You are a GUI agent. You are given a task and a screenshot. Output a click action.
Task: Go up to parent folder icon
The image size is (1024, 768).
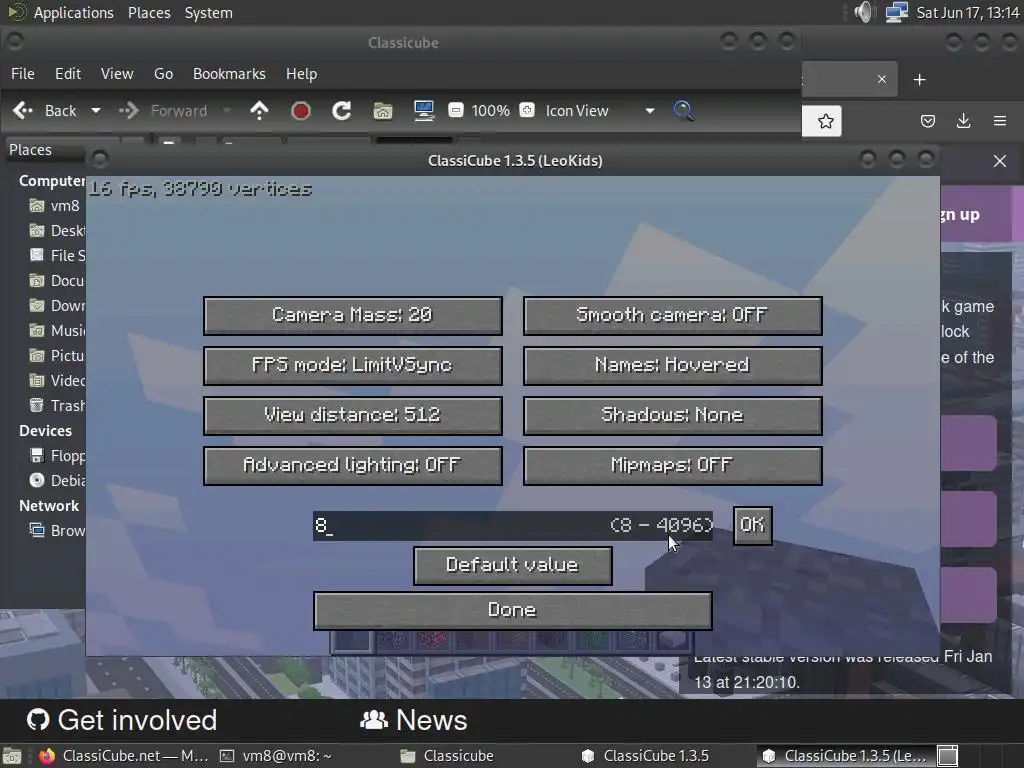coord(259,111)
